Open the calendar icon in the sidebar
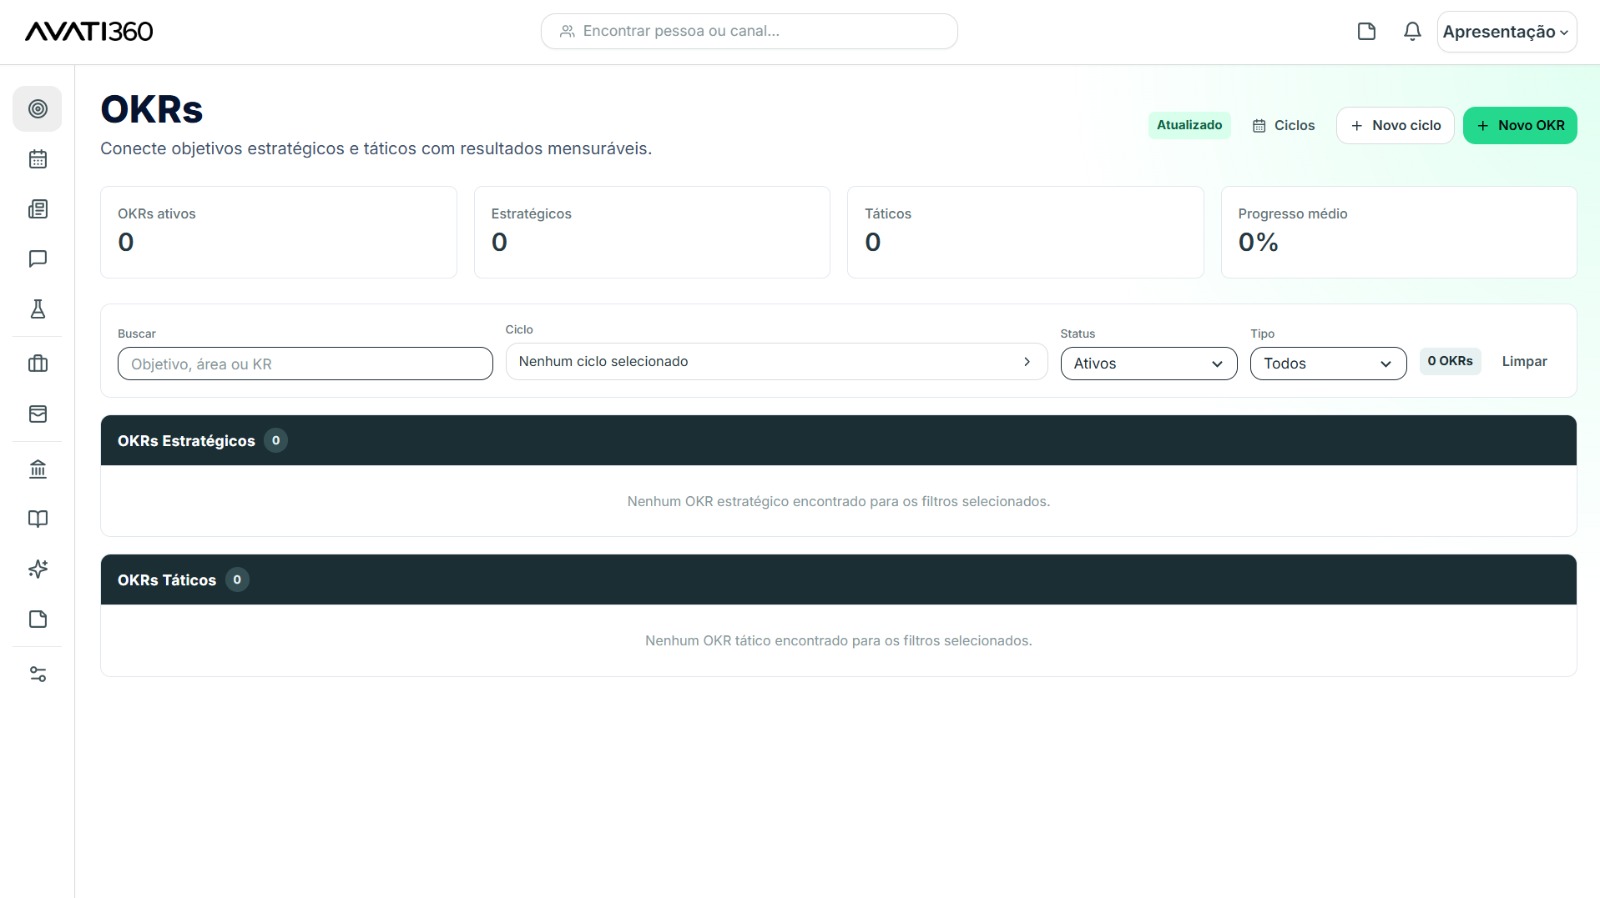1600x898 pixels. tap(38, 159)
